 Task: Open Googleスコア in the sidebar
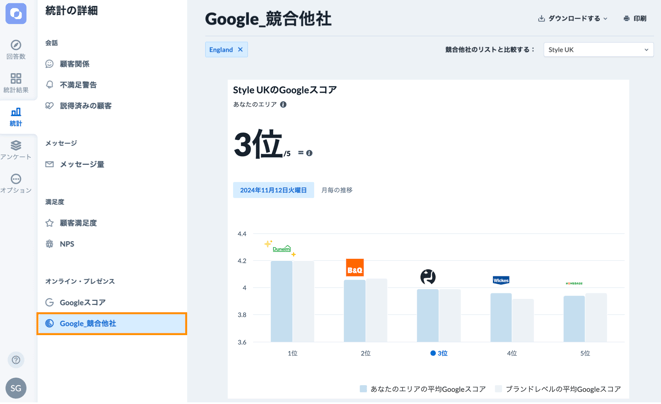point(83,302)
